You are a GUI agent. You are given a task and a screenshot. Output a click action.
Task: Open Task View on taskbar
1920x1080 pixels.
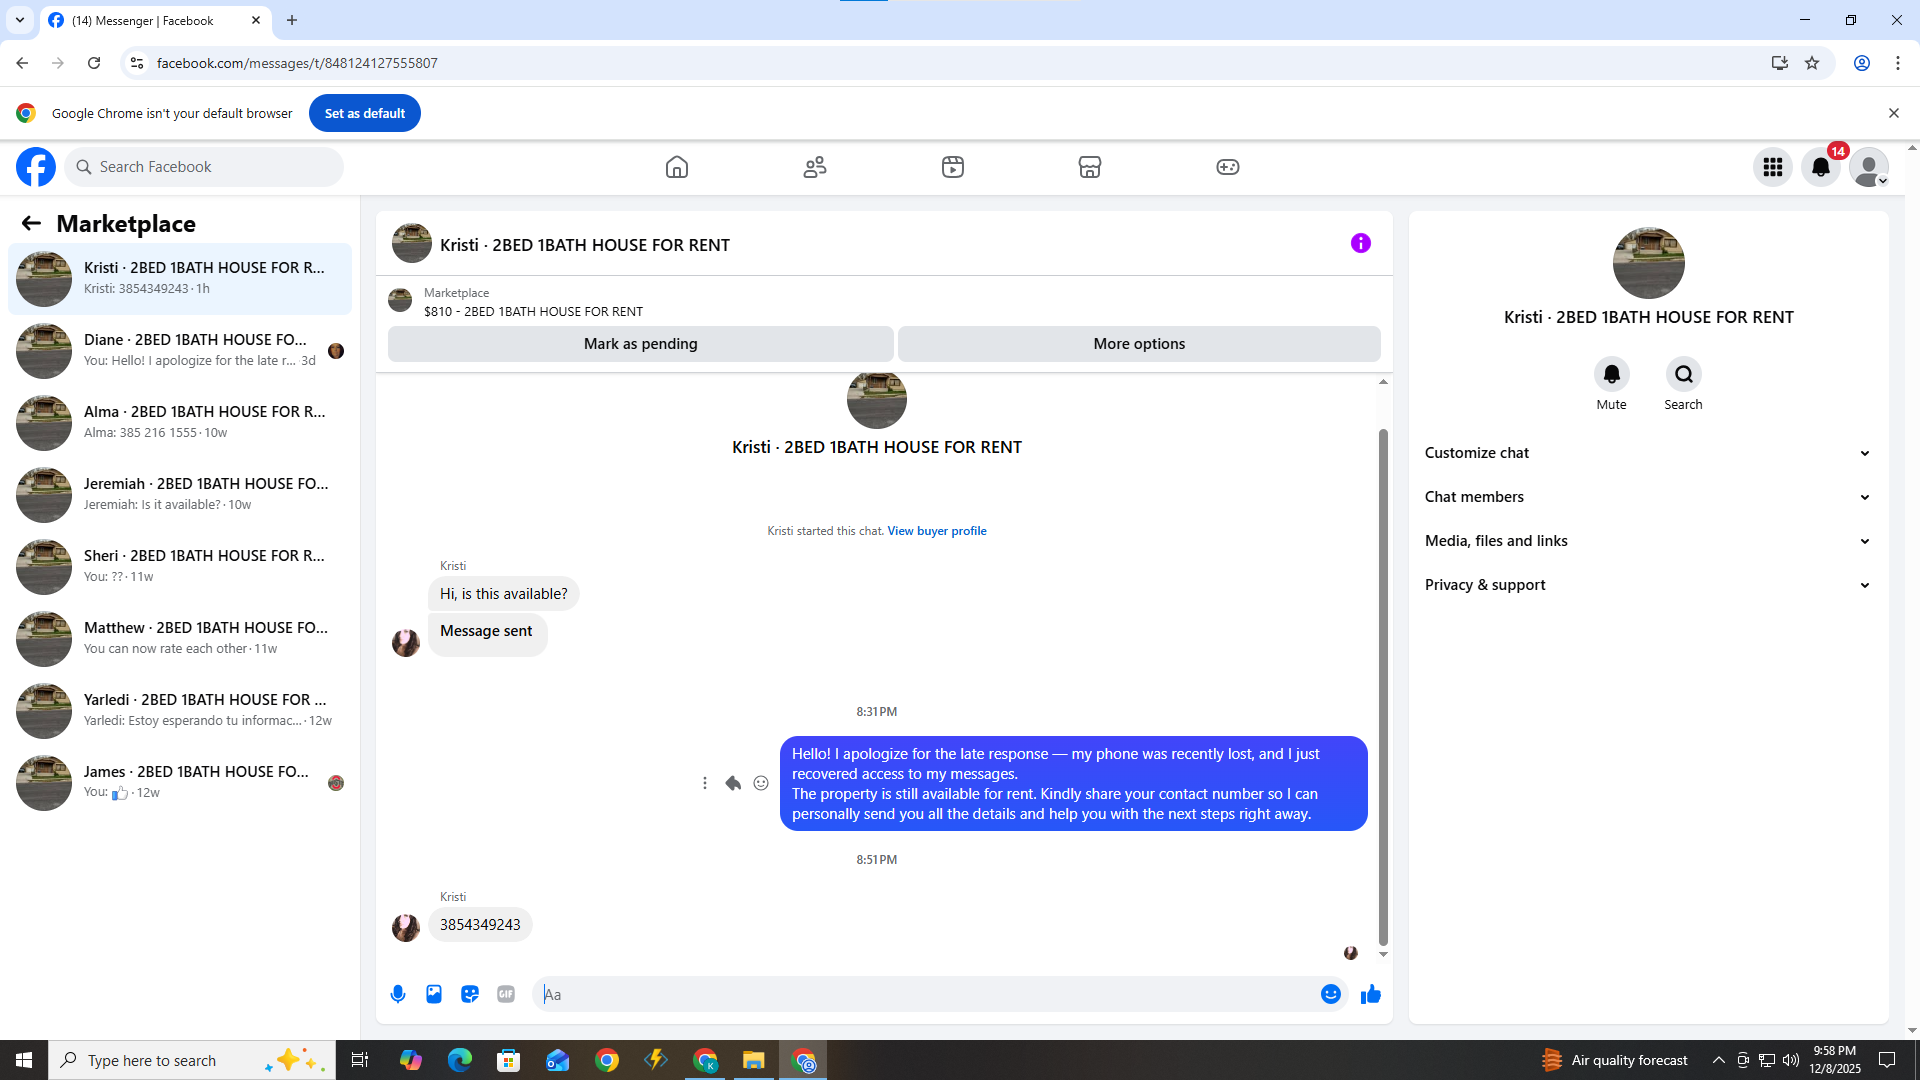[360, 1060]
